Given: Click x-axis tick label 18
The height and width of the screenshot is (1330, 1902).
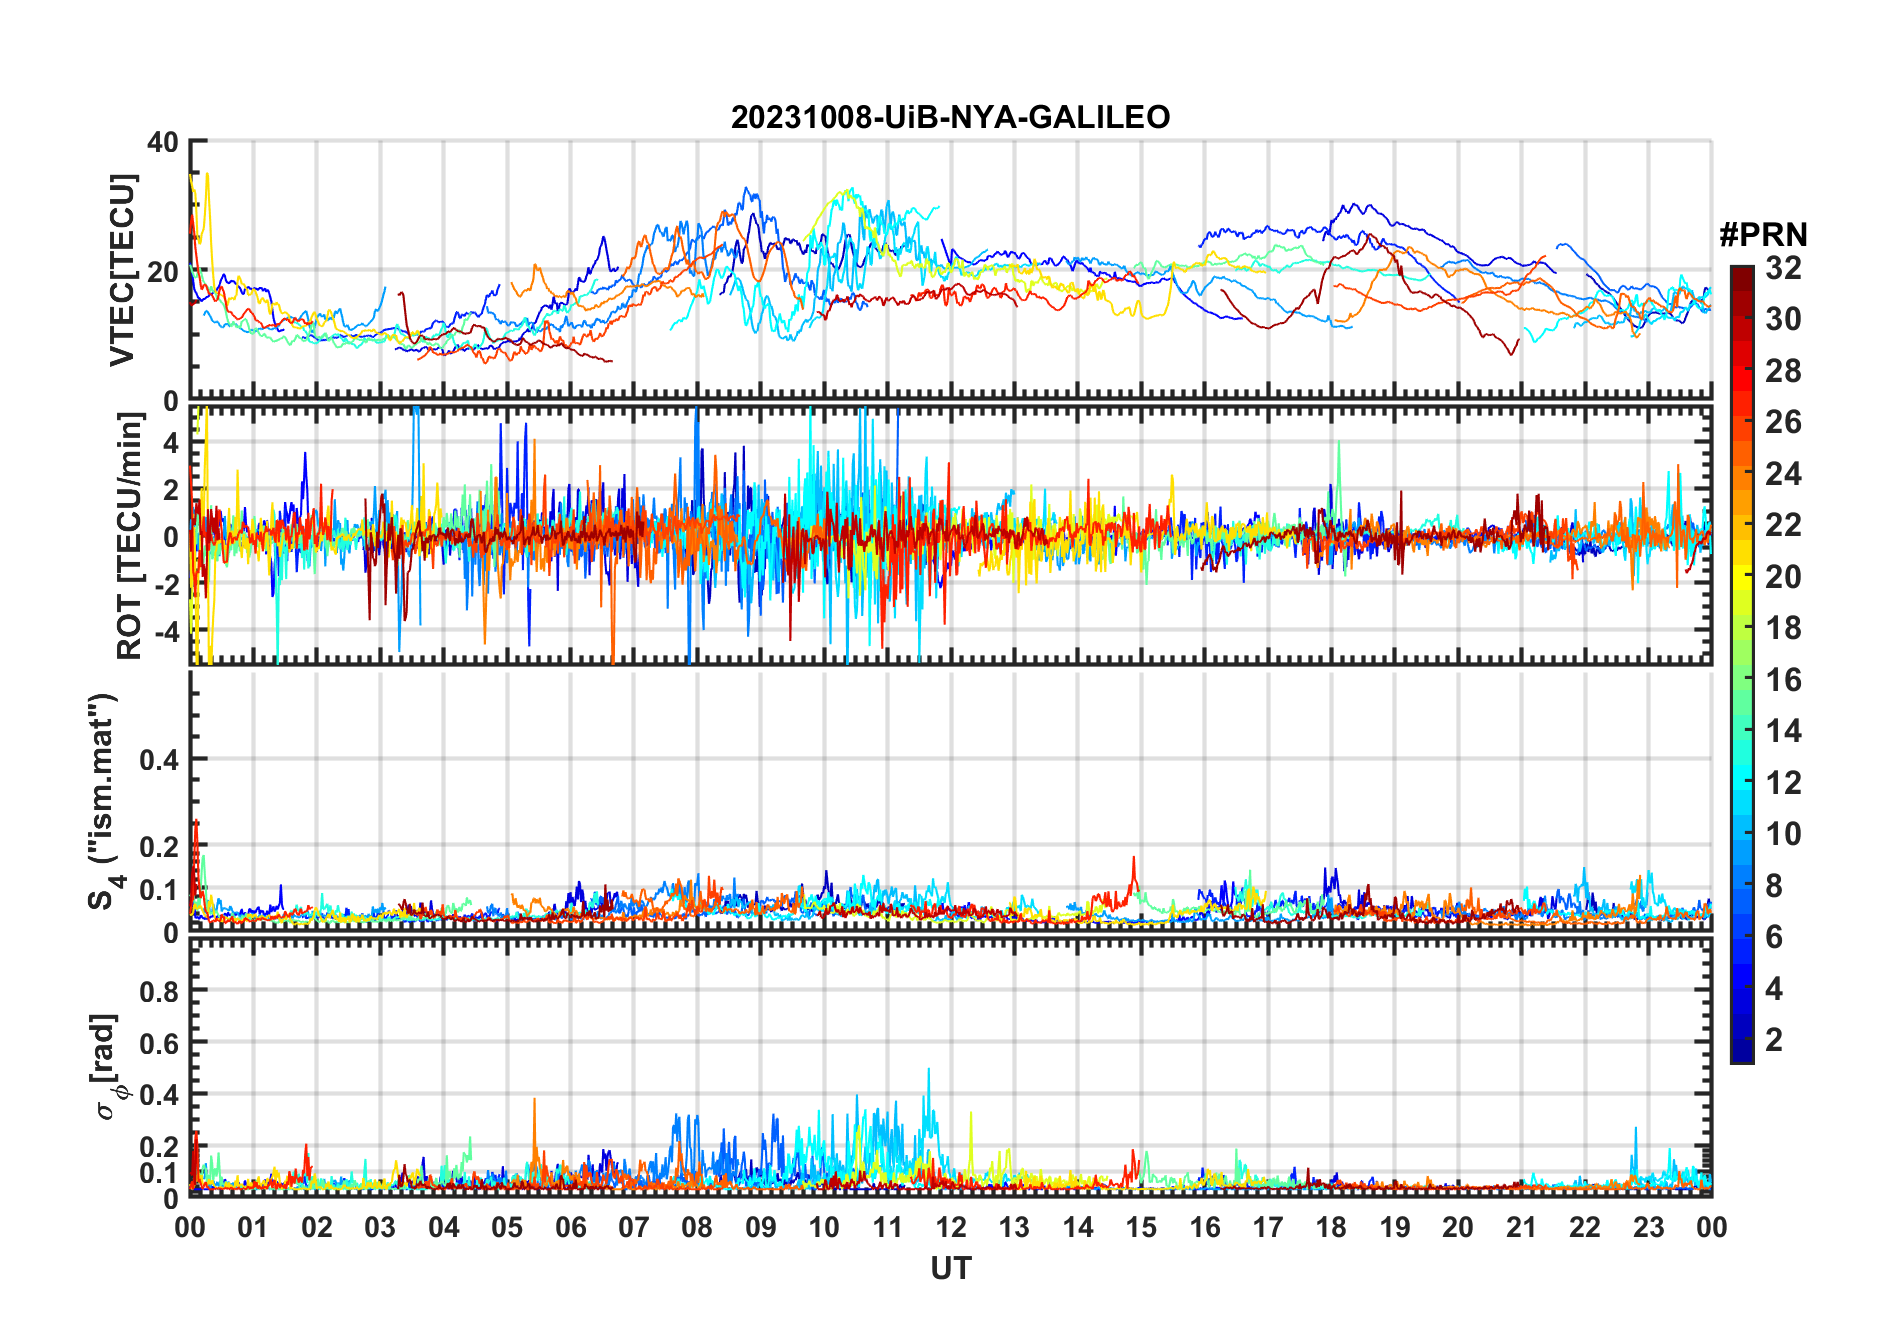Looking at the screenshot, I should pos(1331,1227).
